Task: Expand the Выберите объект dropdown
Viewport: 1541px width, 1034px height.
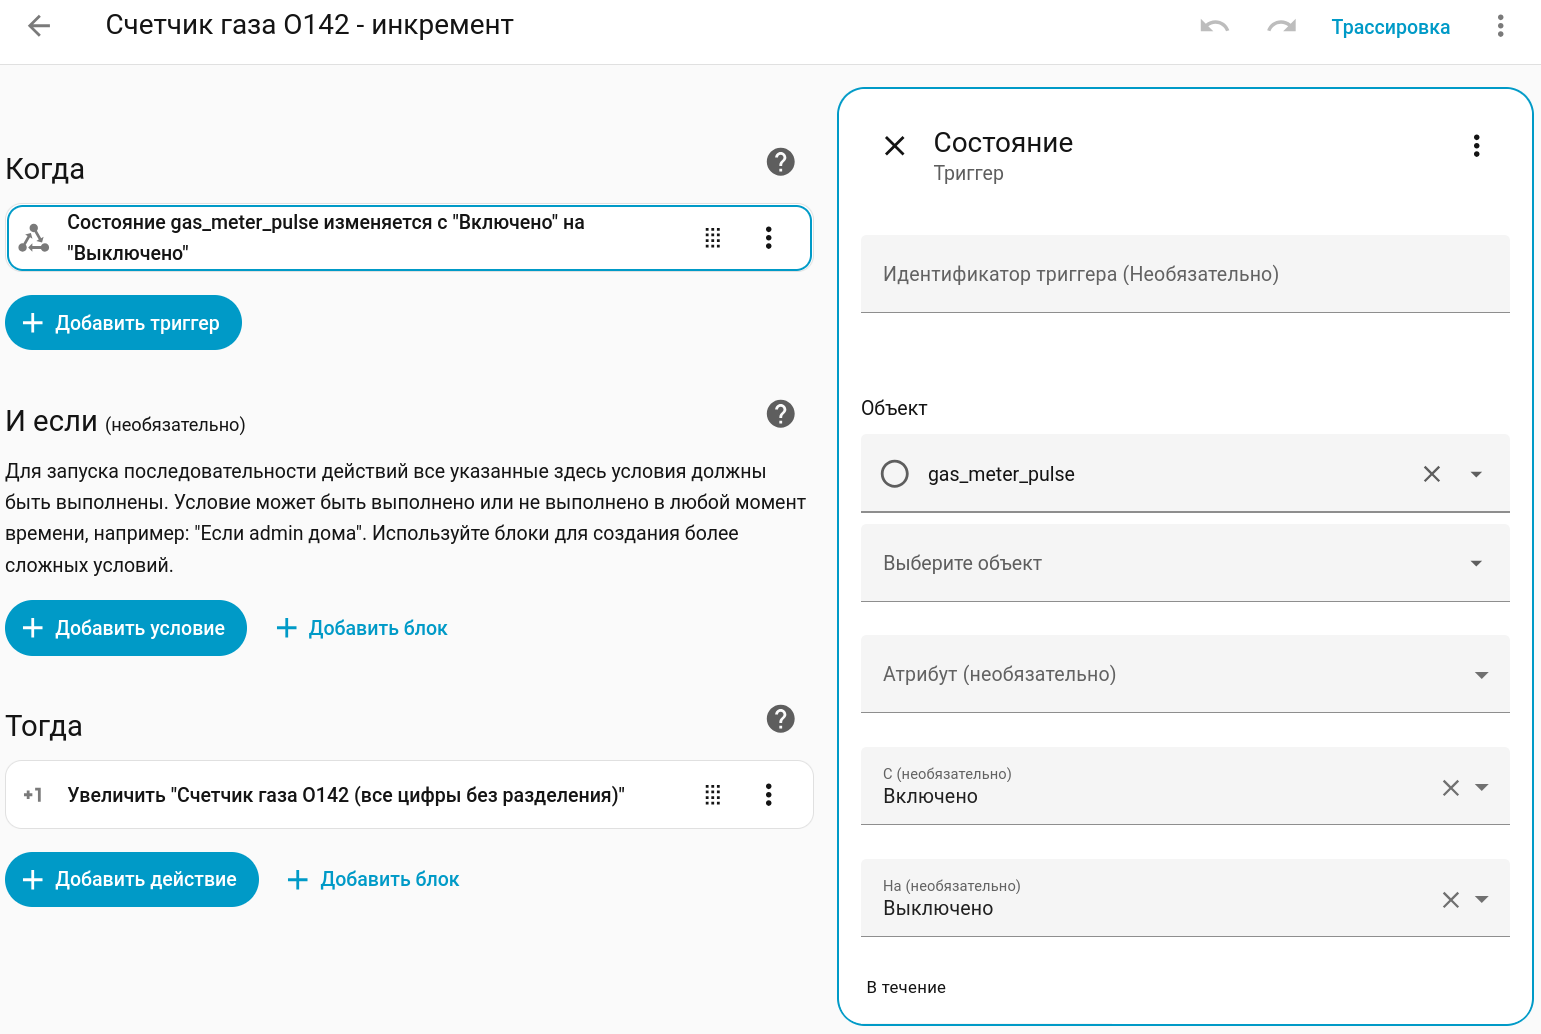Action: point(1476,564)
